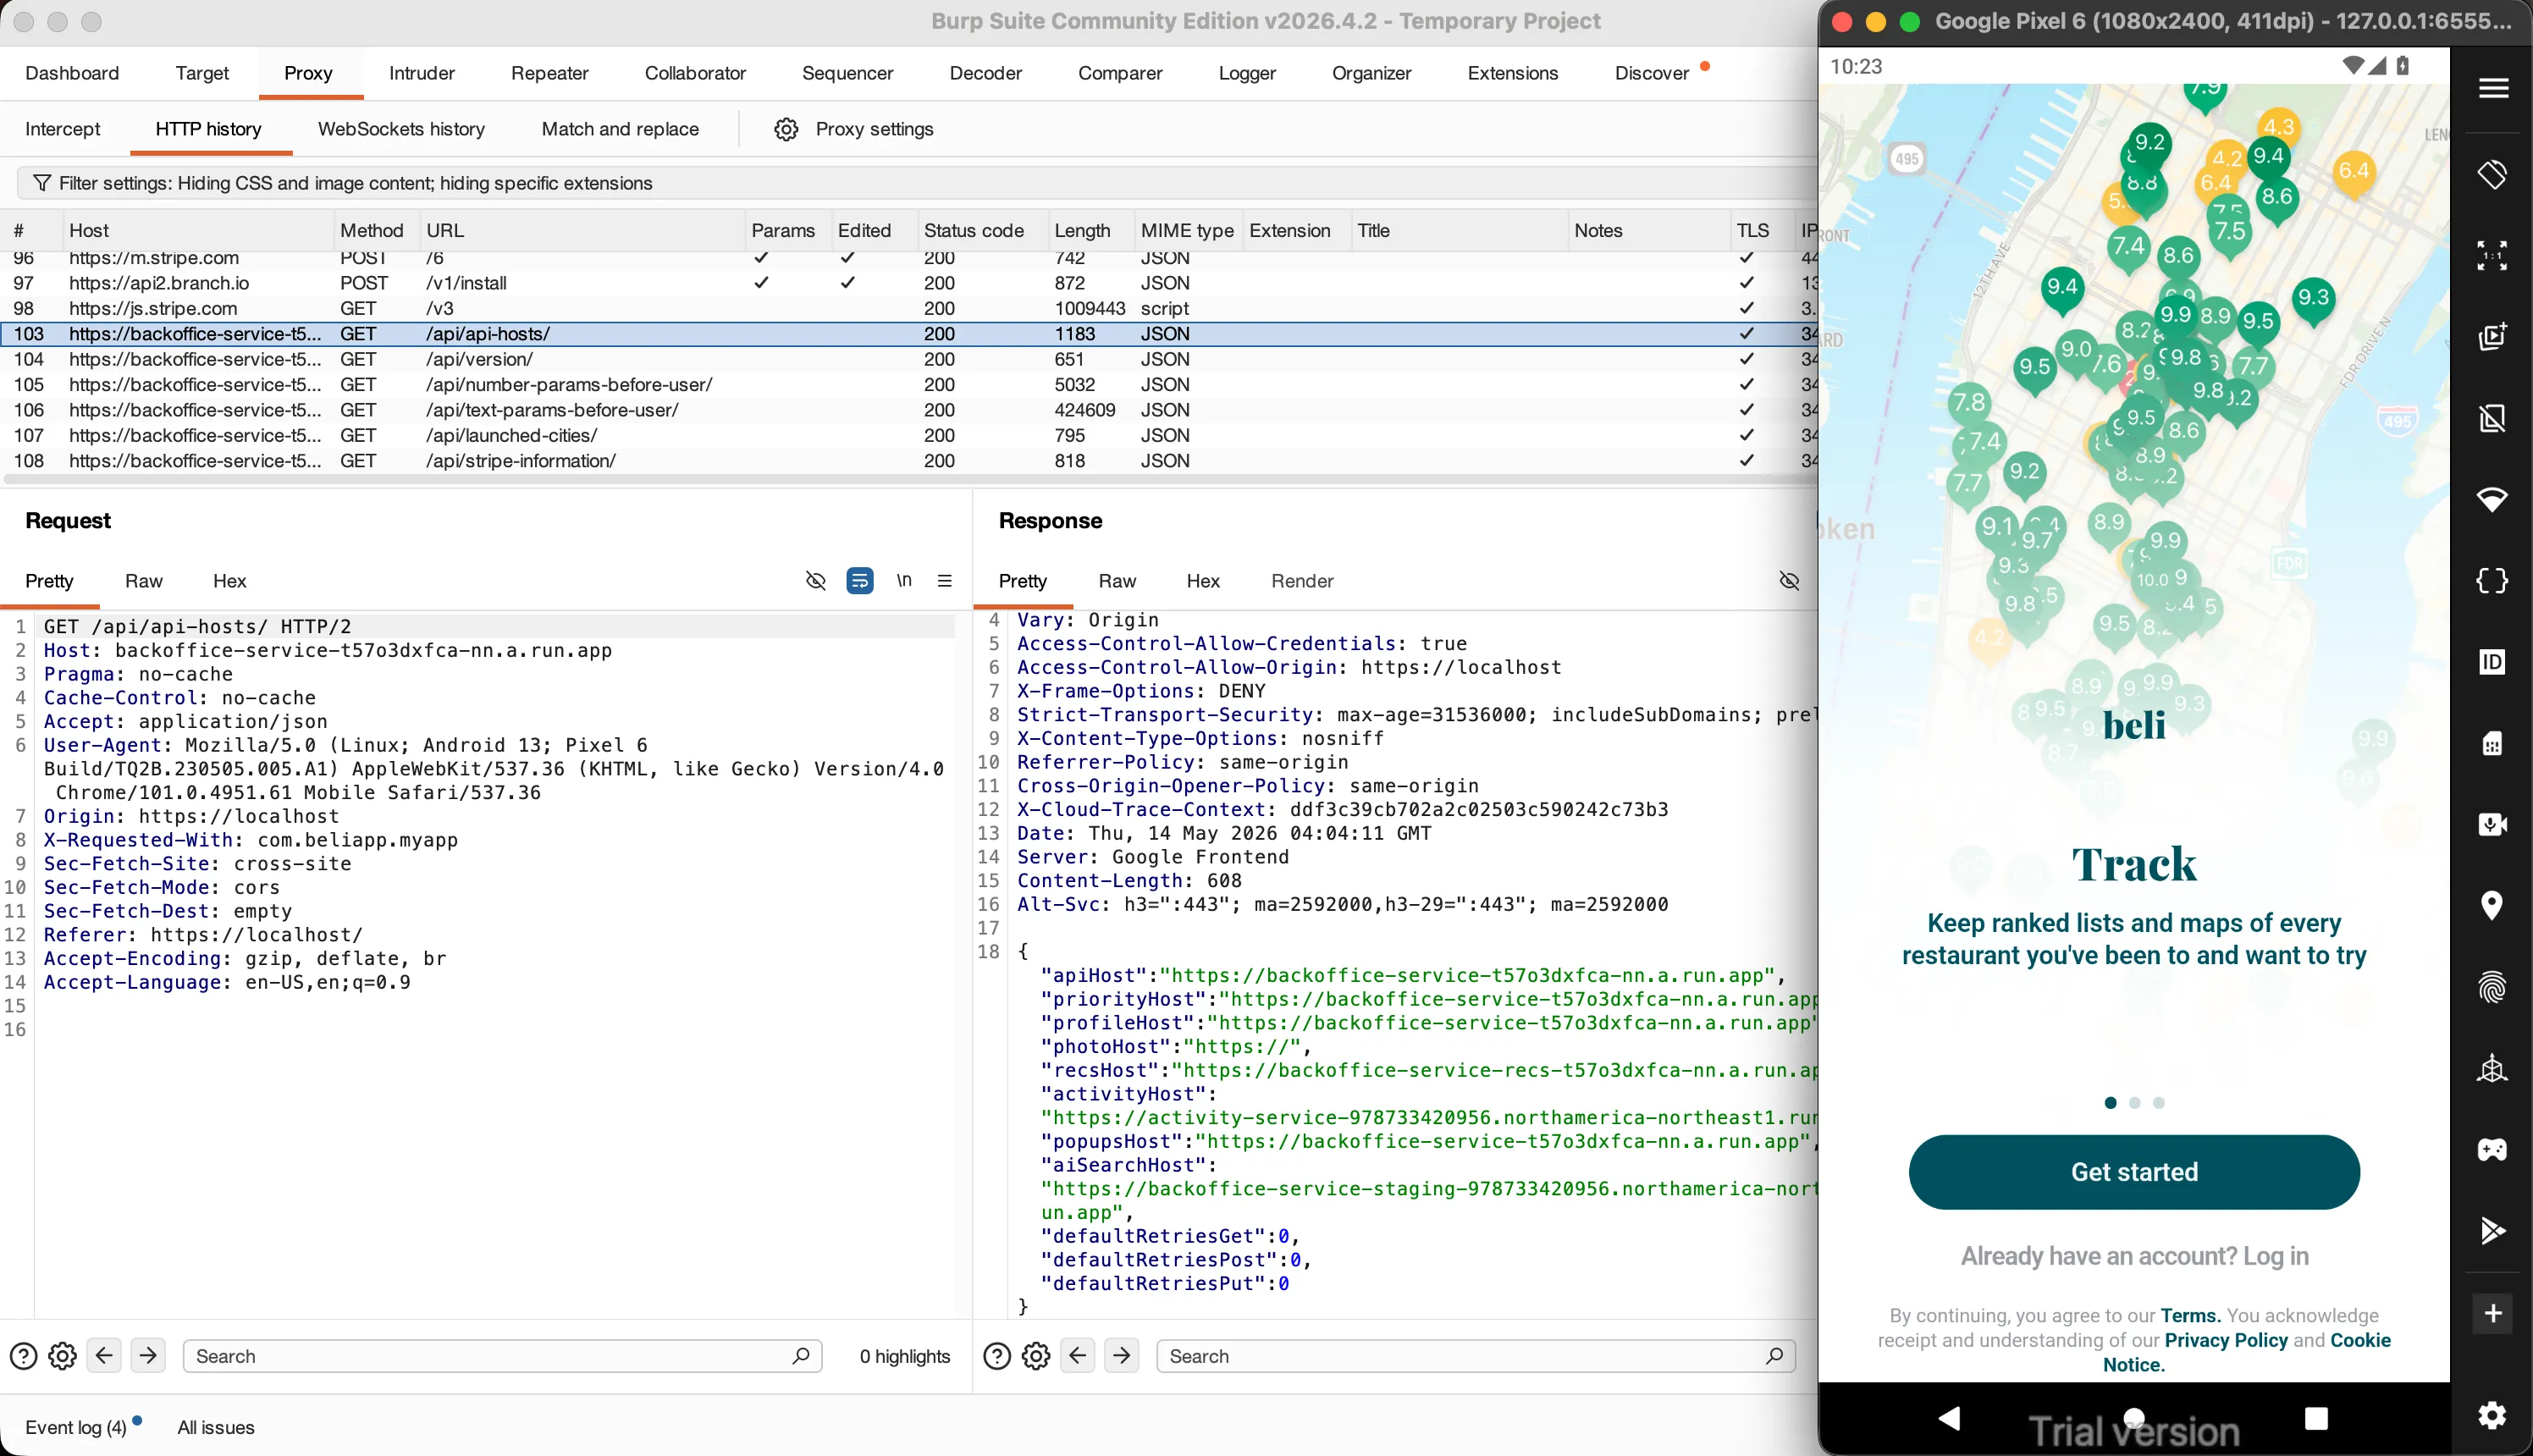Select the Render view in Response panel

click(1302, 581)
